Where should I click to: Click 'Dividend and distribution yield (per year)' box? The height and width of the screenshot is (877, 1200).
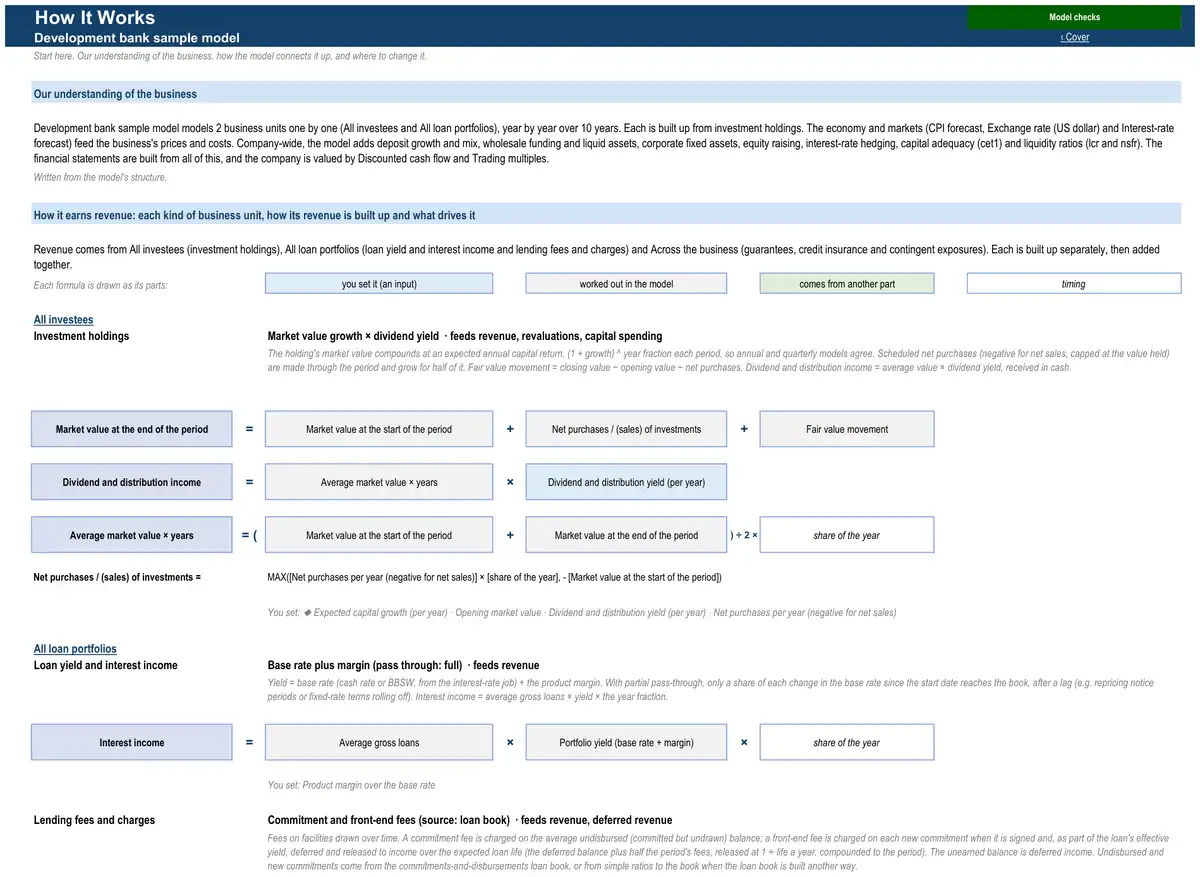(626, 482)
